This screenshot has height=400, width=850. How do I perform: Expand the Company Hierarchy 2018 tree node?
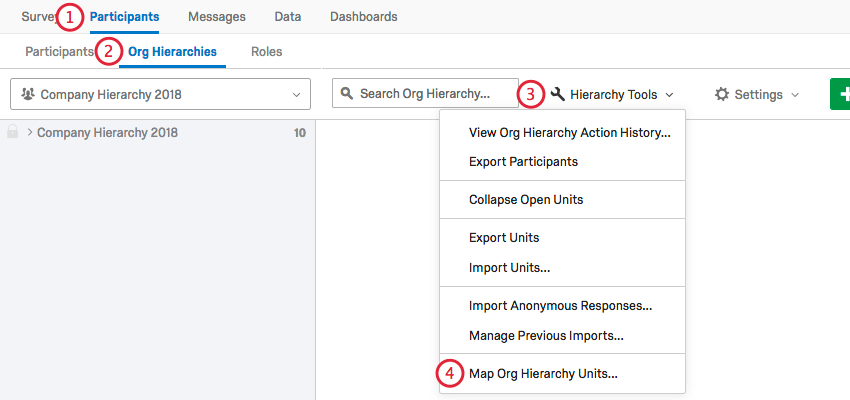pyautogui.click(x=30, y=132)
